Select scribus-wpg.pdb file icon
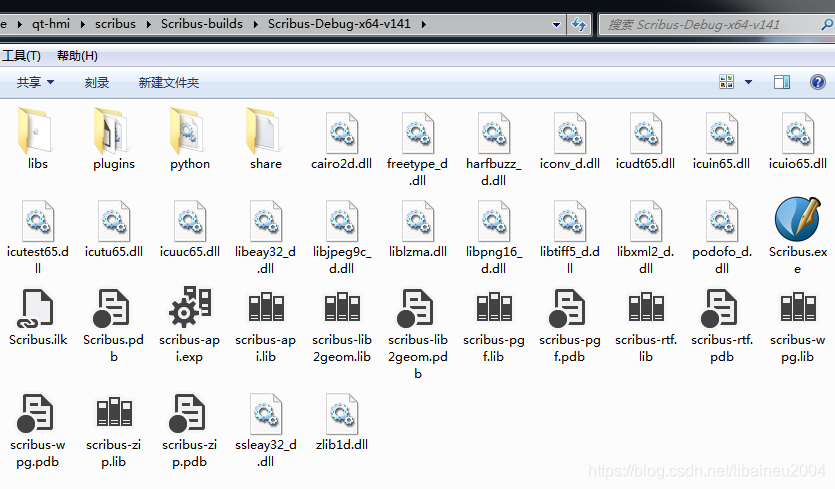The width and height of the screenshot is (835, 489). tap(36, 413)
